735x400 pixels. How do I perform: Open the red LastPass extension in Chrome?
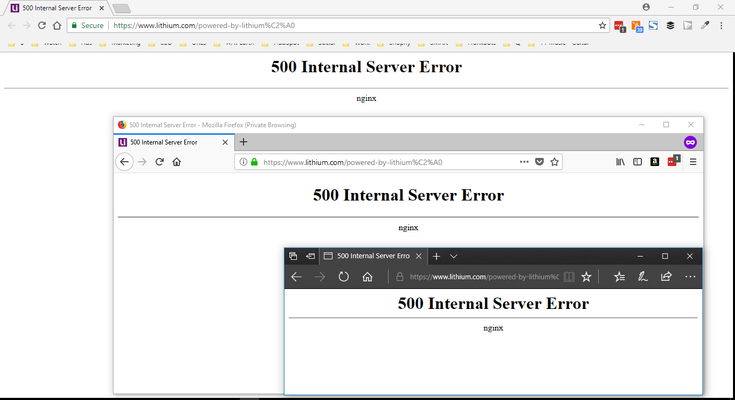(x=620, y=26)
